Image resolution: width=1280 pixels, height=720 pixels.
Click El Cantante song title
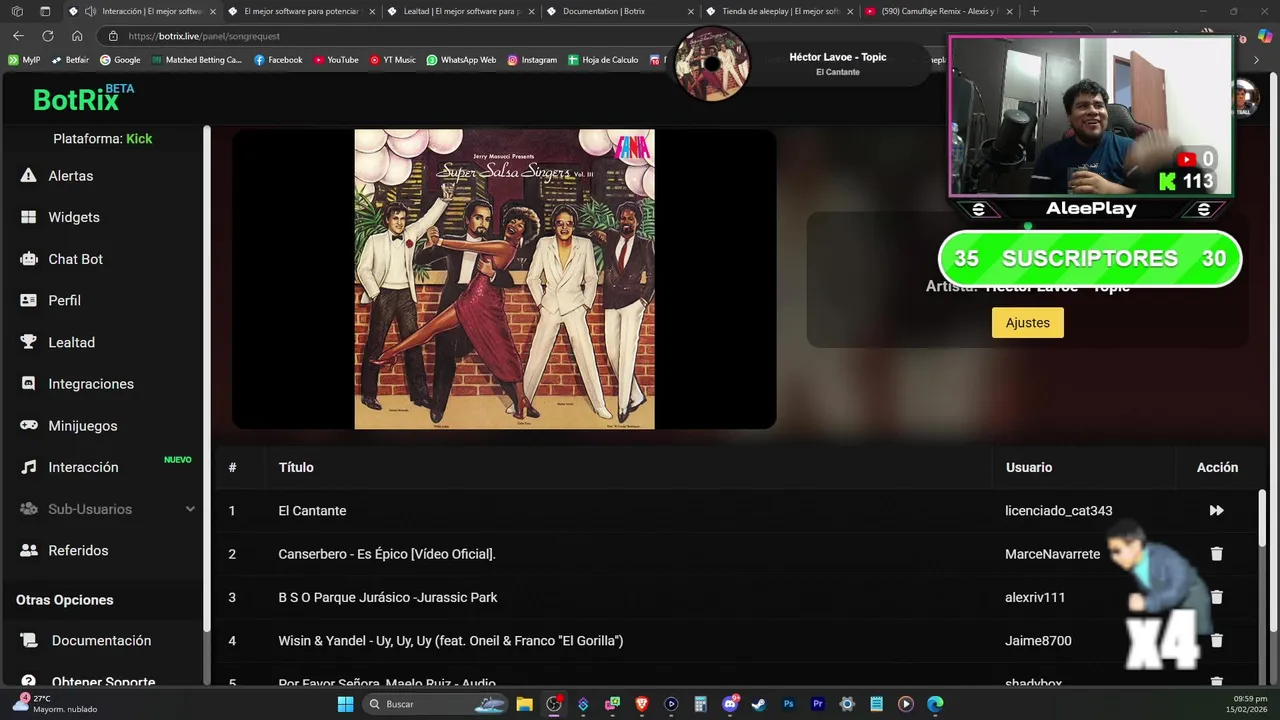coord(312,511)
